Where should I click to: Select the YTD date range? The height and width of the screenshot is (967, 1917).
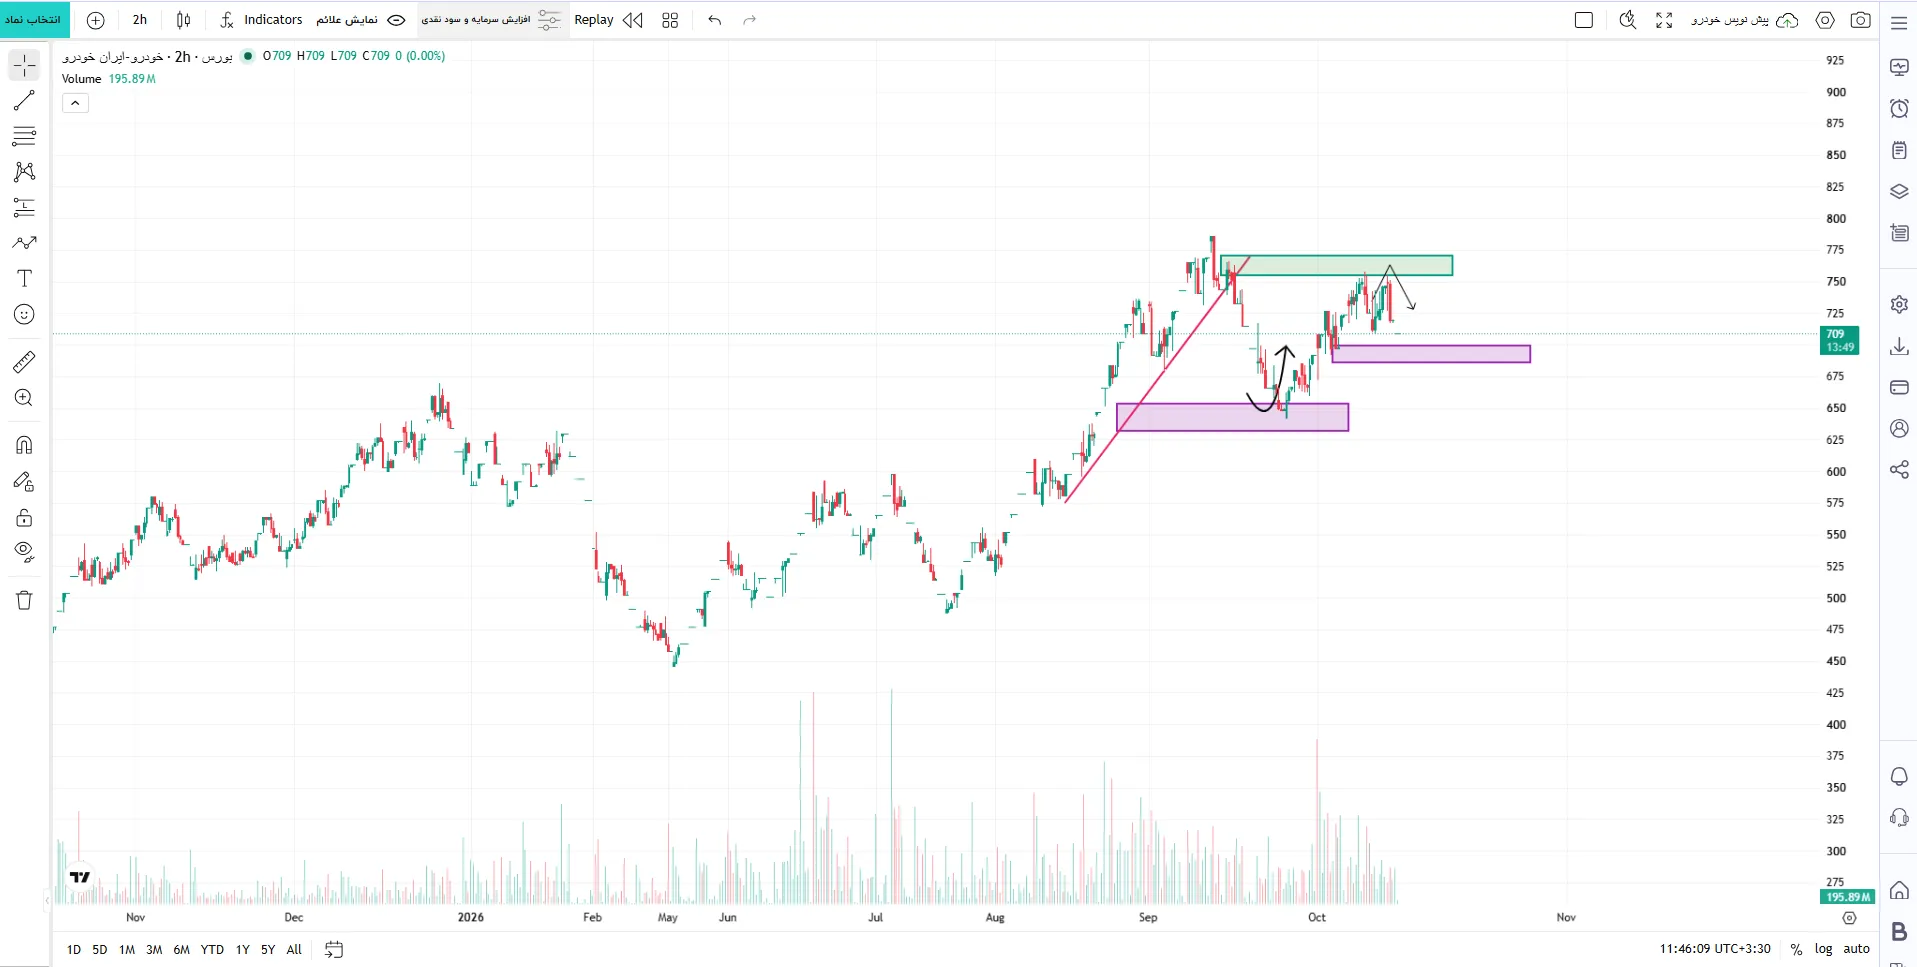pos(212,949)
